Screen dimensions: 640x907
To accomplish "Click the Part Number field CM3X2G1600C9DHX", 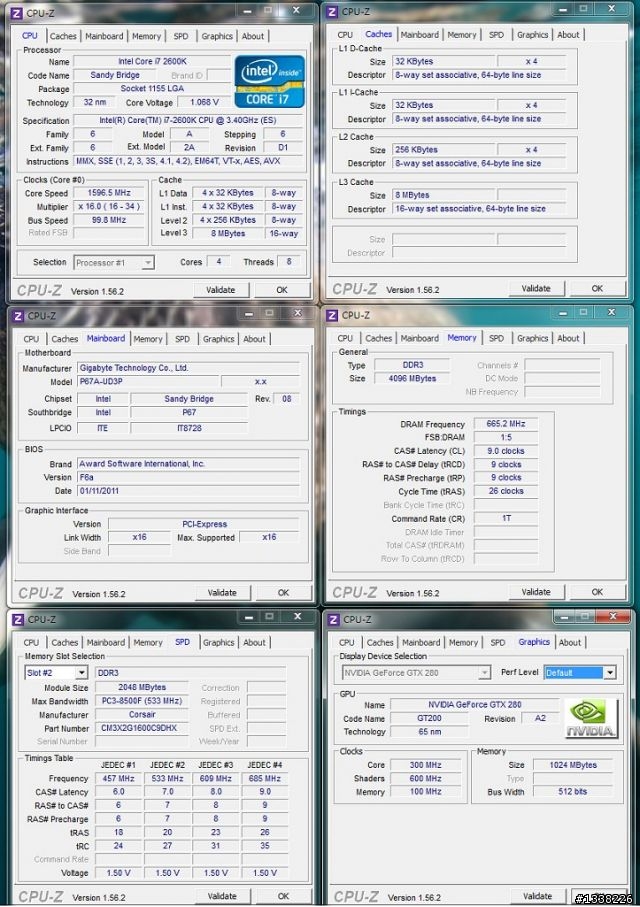I will click(142, 728).
